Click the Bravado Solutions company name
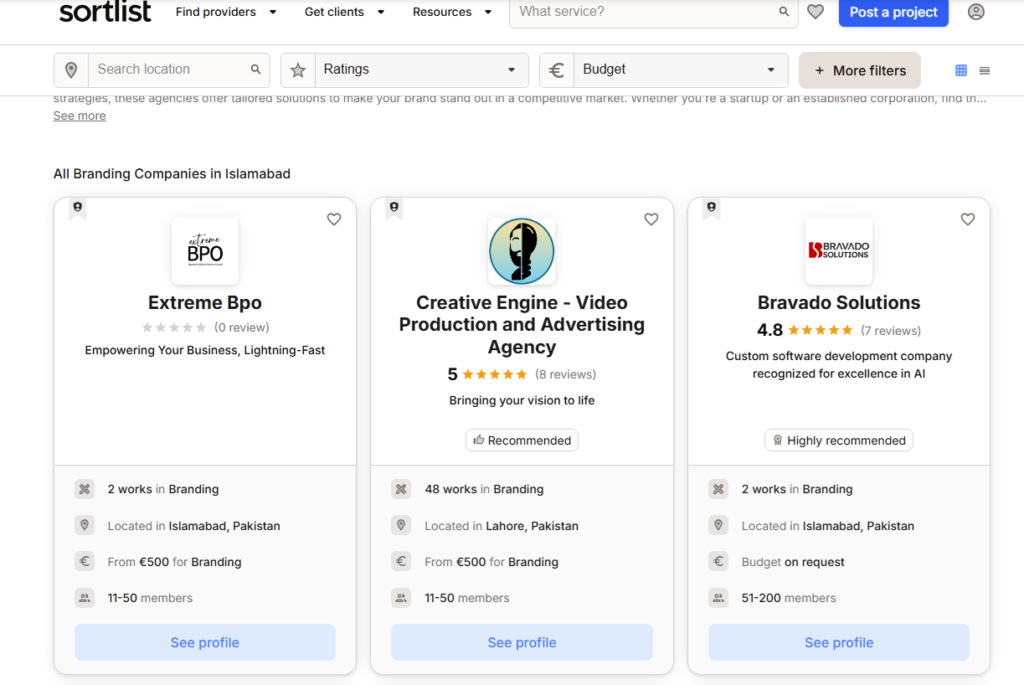Screen dimensions: 1024x685 (839, 302)
